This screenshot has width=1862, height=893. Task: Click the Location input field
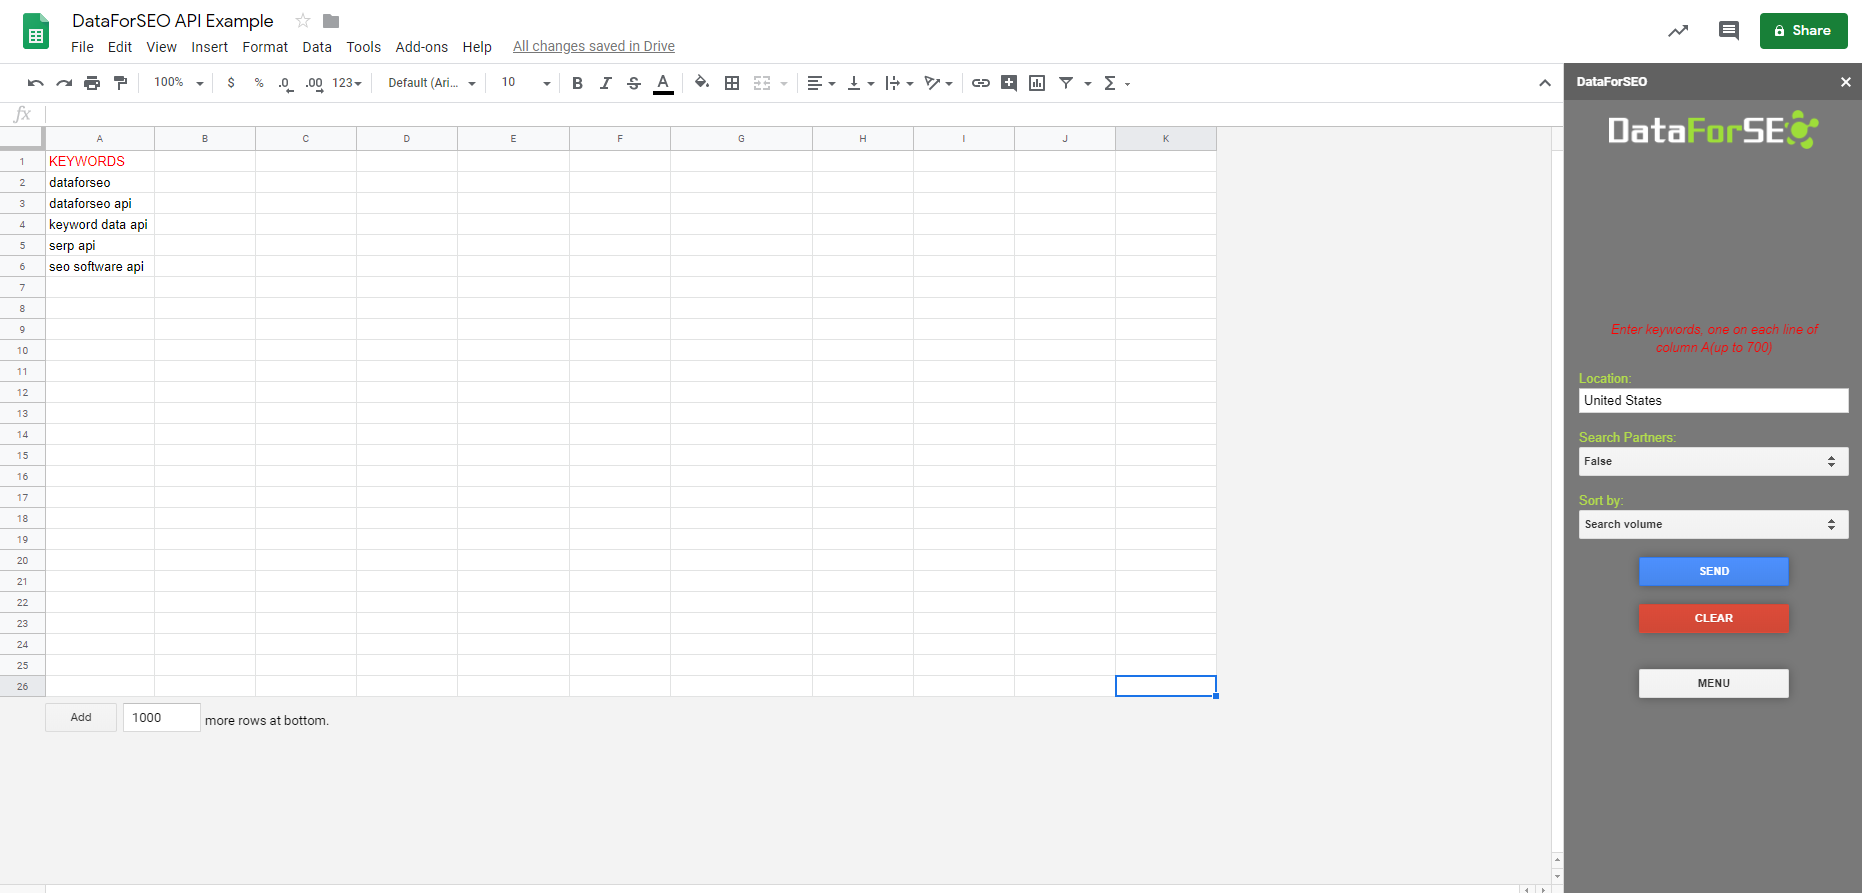(x=1713, y=400)
